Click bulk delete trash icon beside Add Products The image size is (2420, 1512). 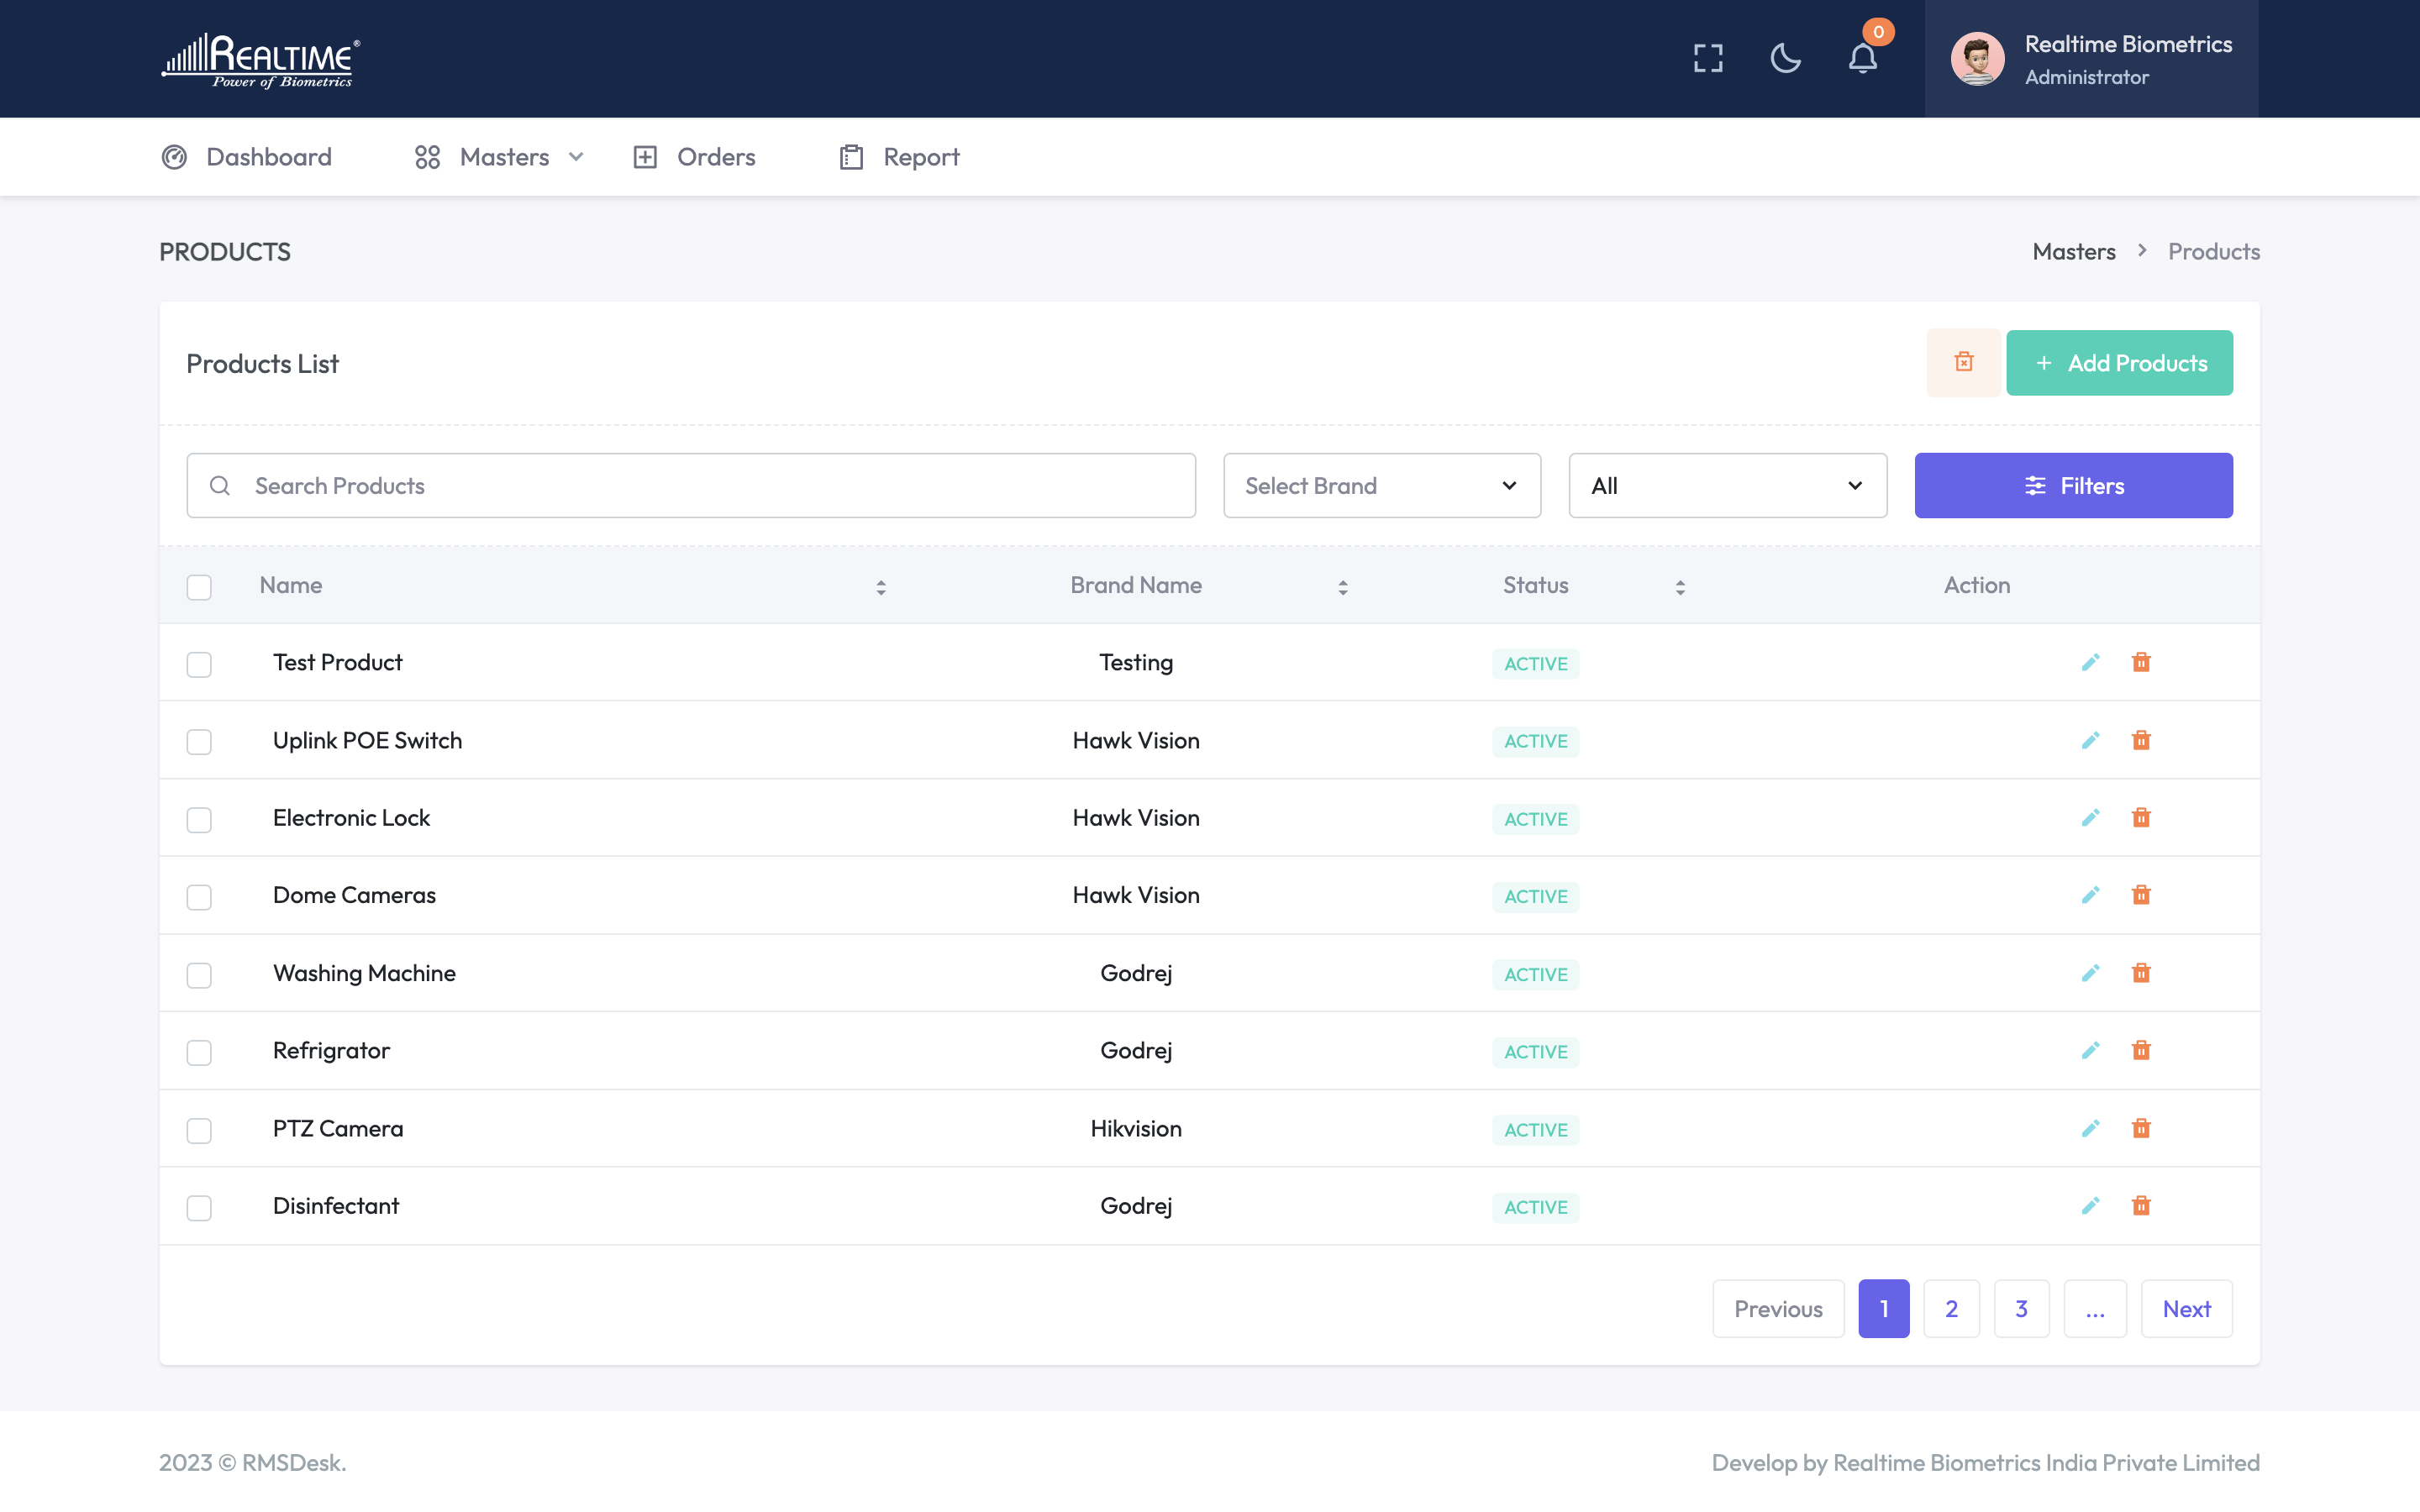[1963, 362]
